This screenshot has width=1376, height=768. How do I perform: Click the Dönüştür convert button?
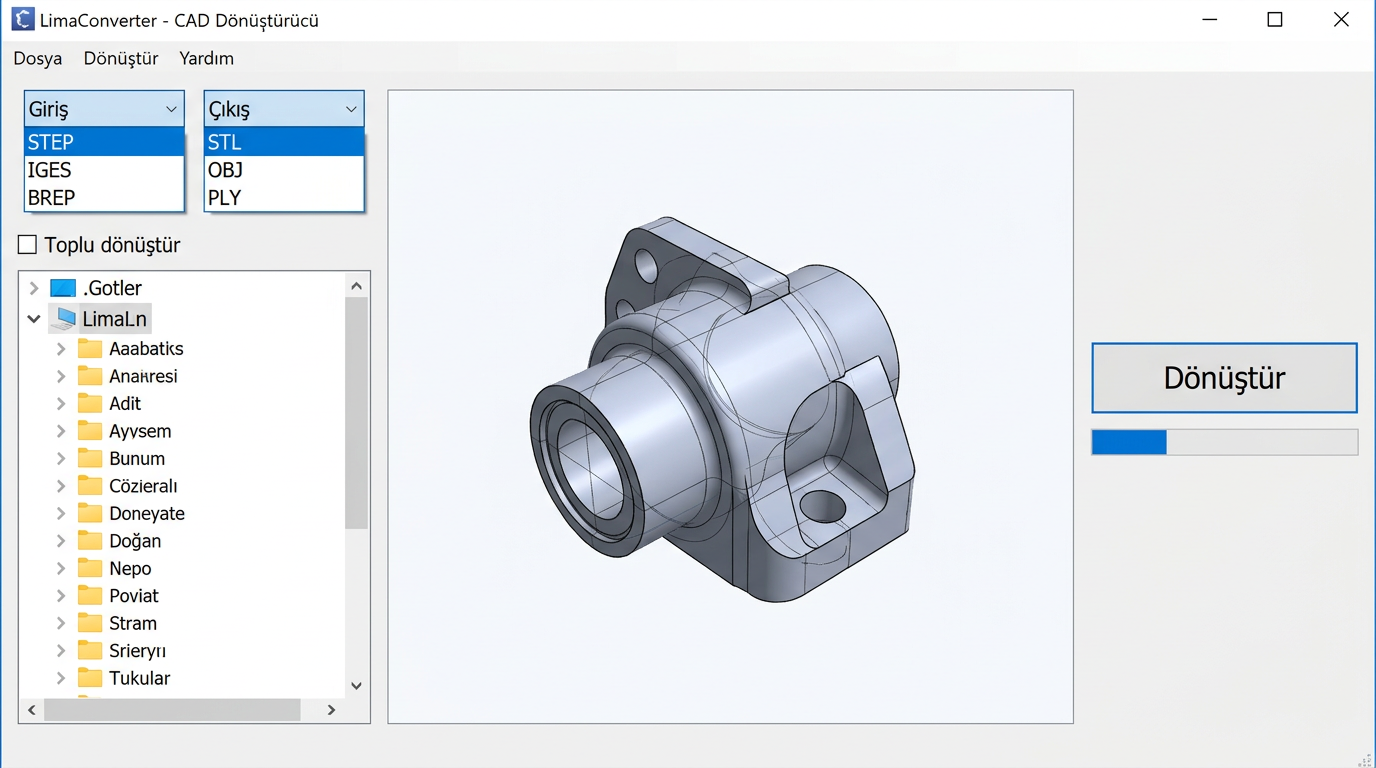click(x=1224, y=378)
